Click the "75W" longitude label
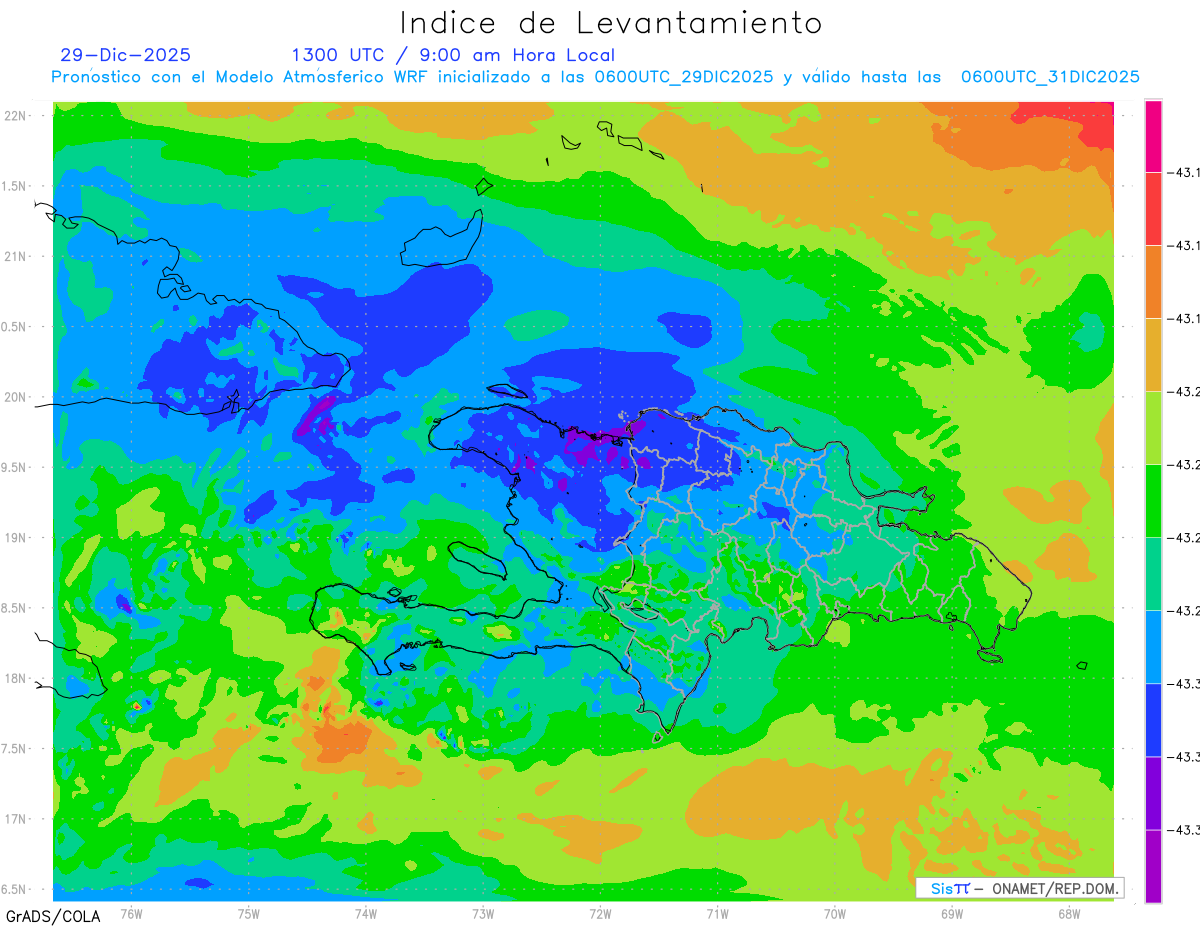1200x927 pixels. point(248,913)
